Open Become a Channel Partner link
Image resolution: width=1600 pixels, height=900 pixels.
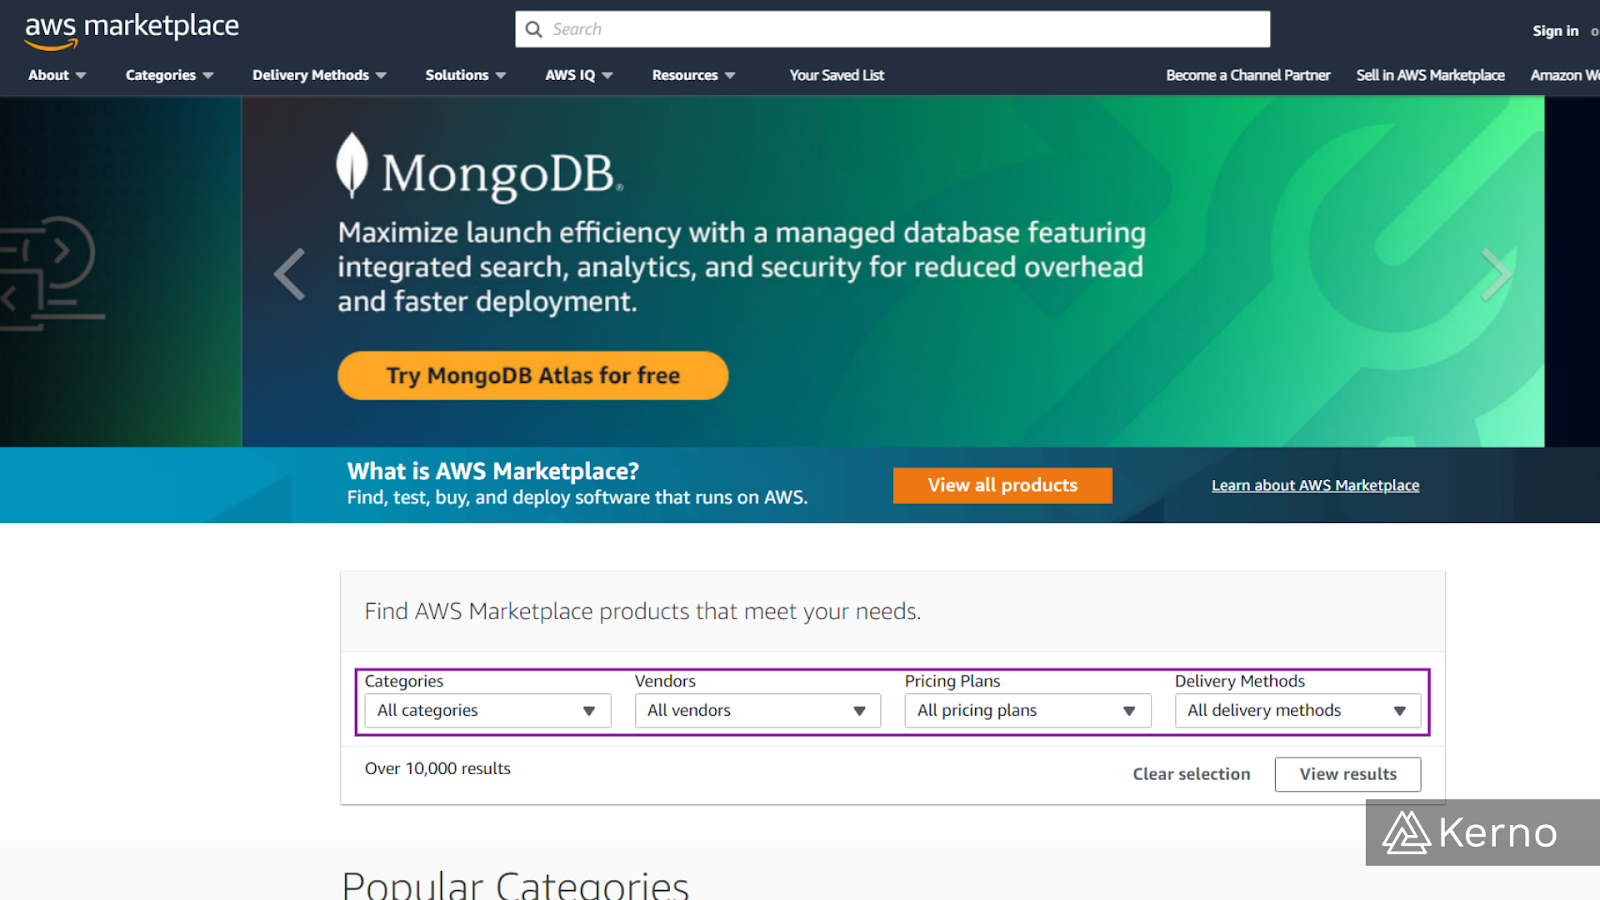point(1248,75)
